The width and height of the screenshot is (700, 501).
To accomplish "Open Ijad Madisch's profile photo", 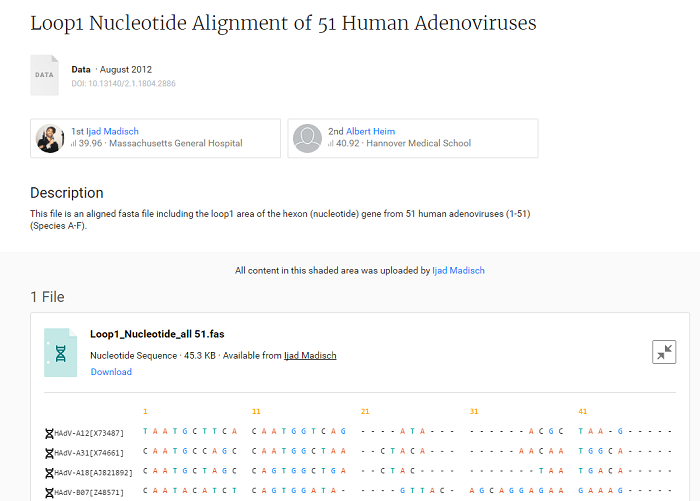I will click(x=50, y=138).
